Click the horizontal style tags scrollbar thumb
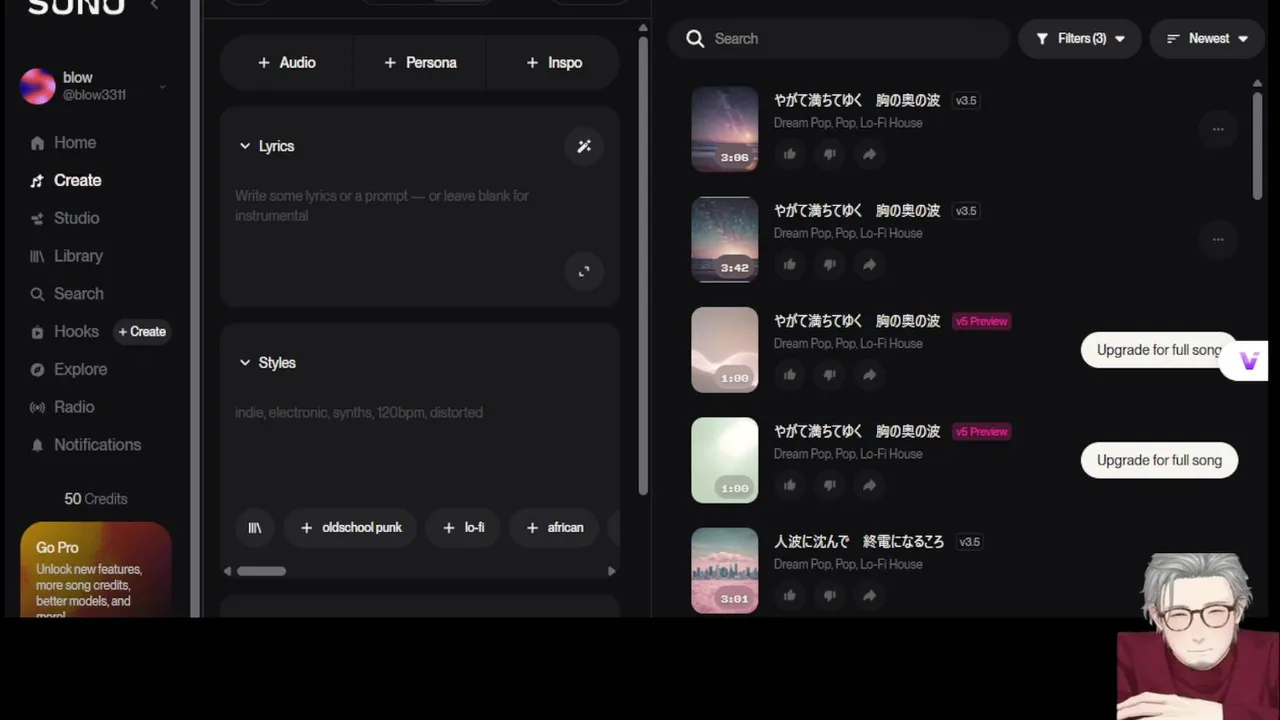Viewport: 1280px width, 720px height. tap(261, 571)
